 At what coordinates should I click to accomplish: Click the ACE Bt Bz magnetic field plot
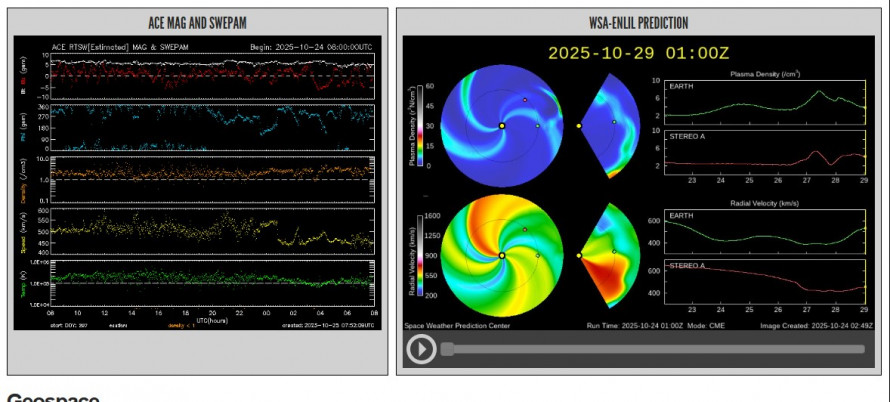click(212, 76)
